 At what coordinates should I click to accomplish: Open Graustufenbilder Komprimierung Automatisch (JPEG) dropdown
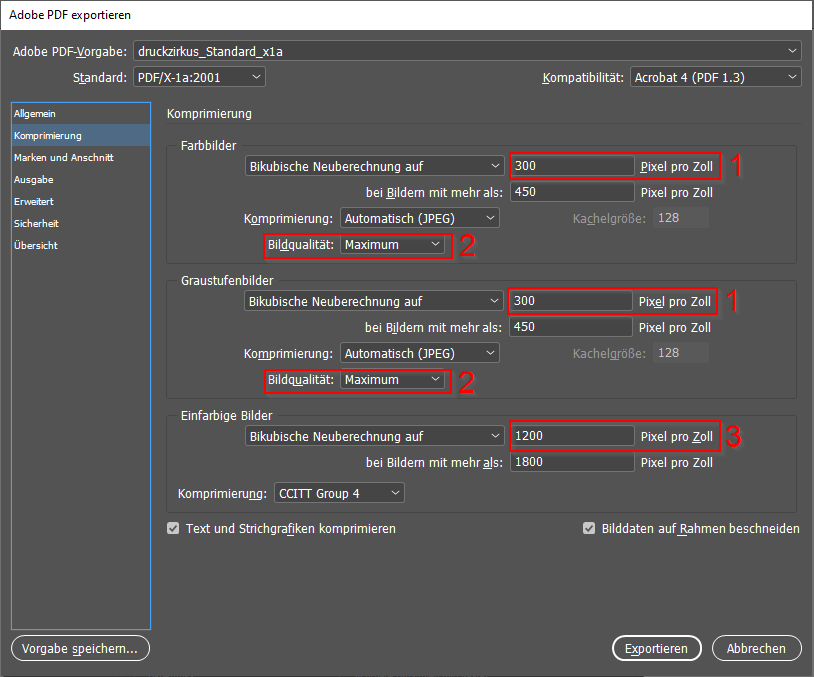(x=419, y=353)
